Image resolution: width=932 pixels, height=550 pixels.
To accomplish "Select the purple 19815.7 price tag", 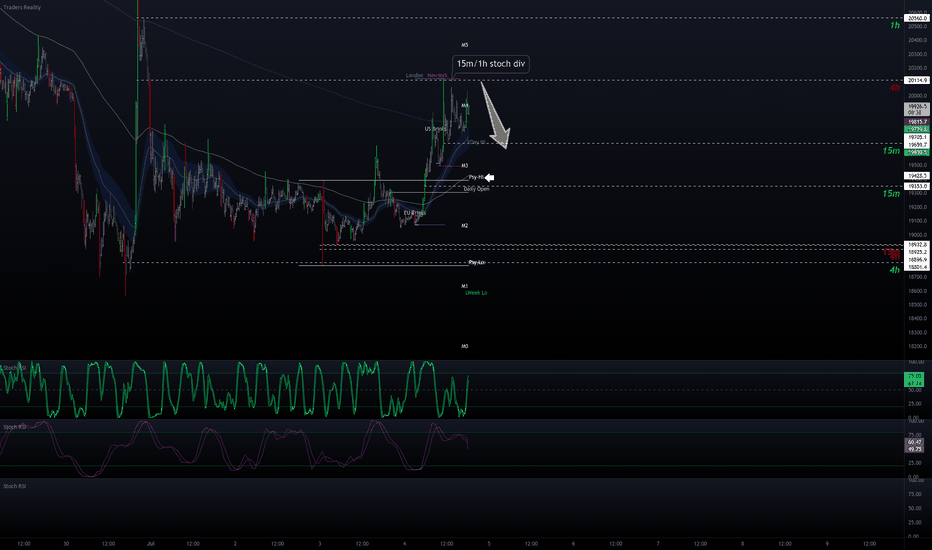I will (x=917, y=122).
